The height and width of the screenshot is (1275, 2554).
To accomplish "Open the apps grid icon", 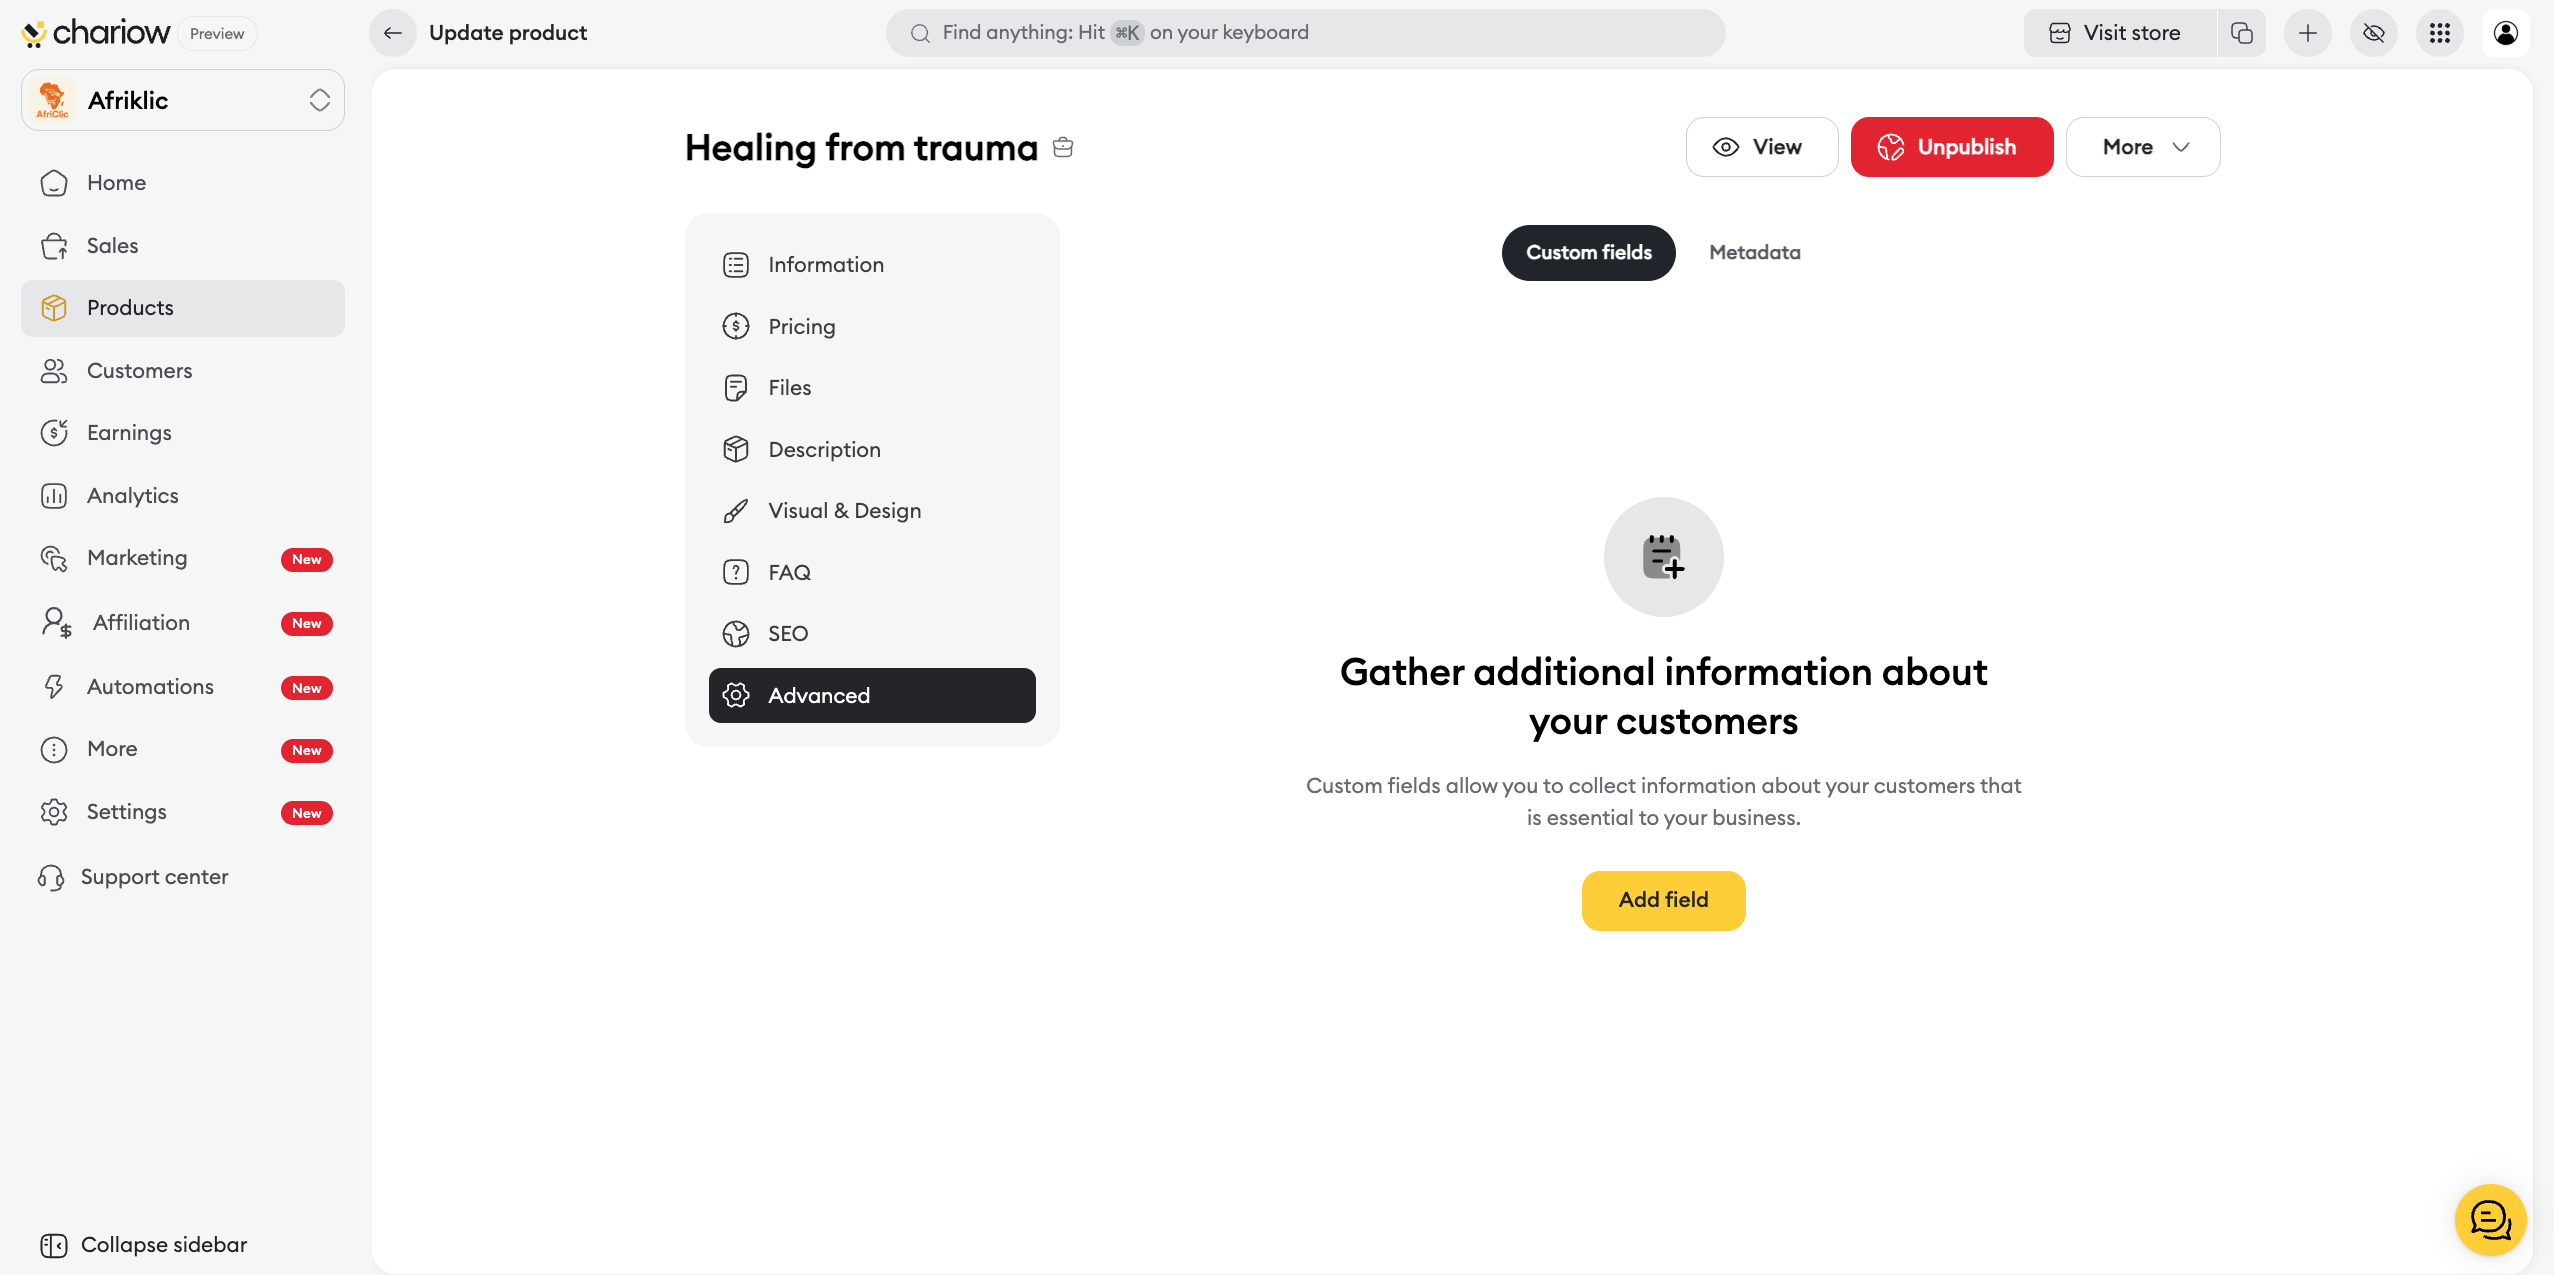I will click(2439, 33).
